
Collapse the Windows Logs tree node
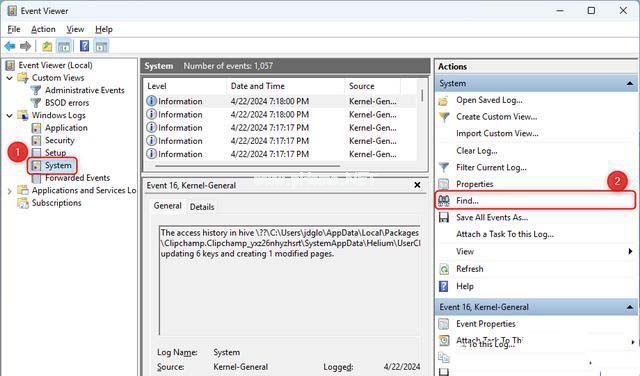coord(9,116)
